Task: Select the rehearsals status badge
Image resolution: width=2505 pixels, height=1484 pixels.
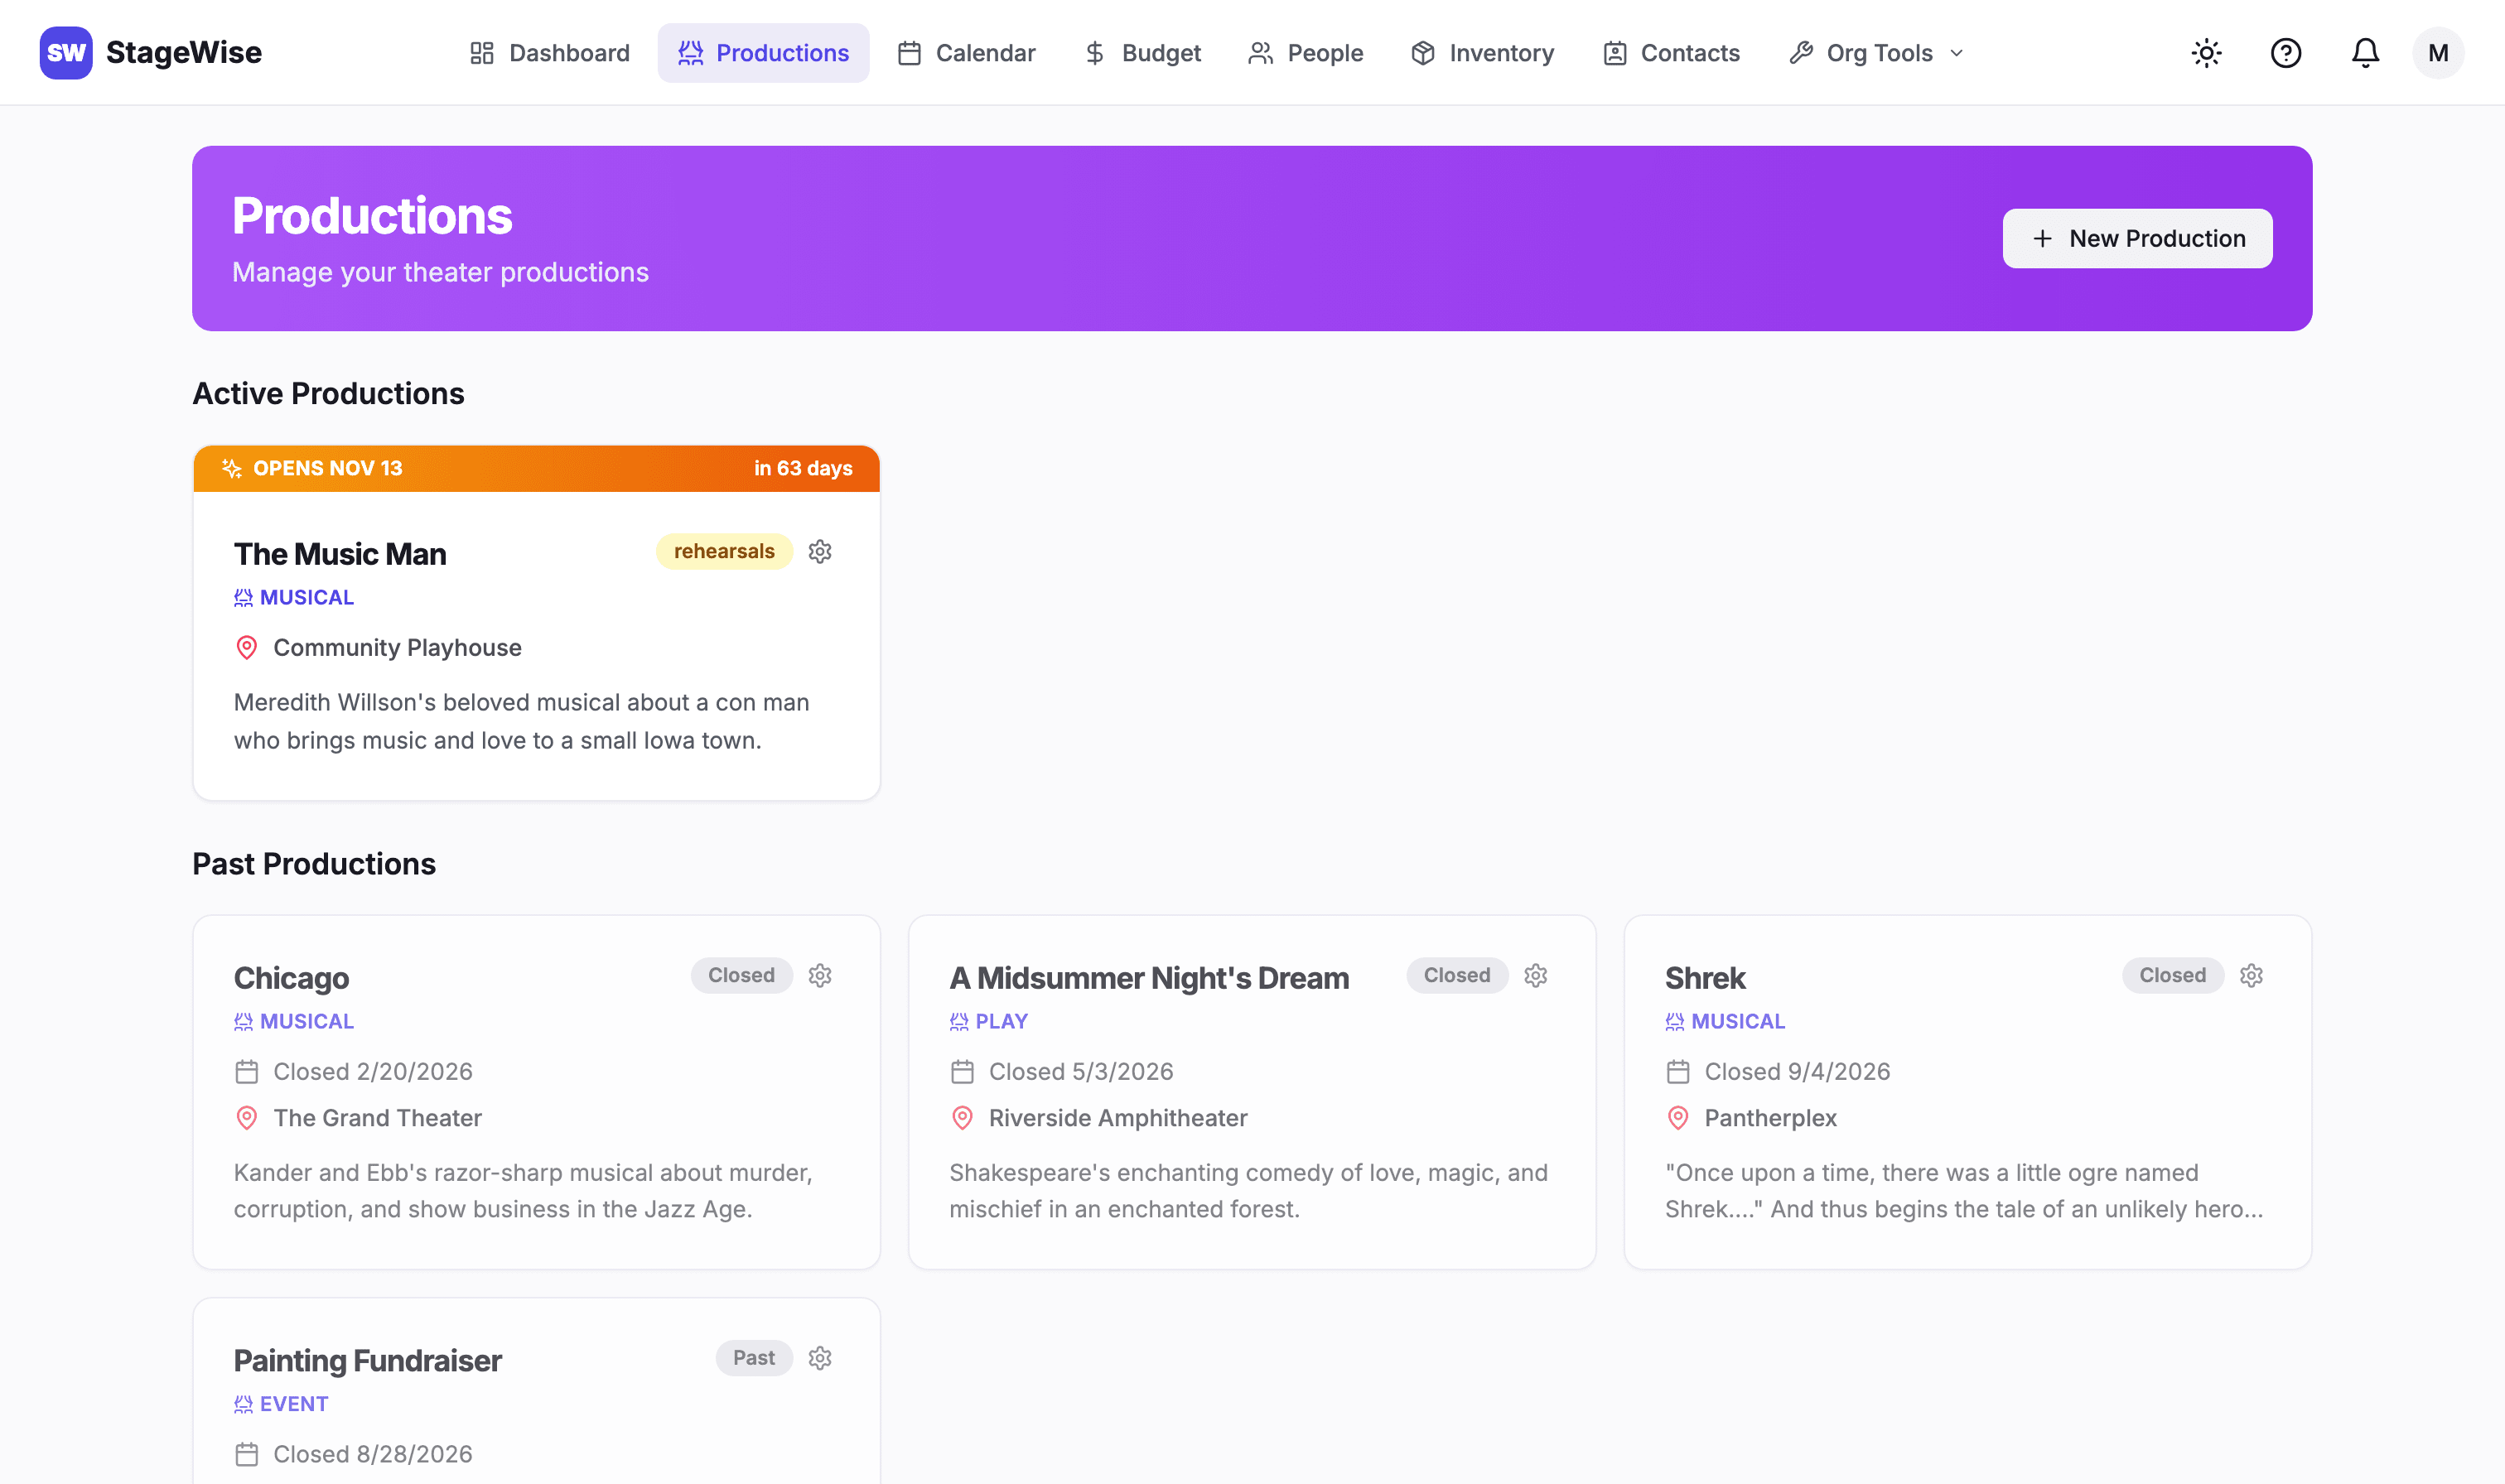Action: pos(724,552)
